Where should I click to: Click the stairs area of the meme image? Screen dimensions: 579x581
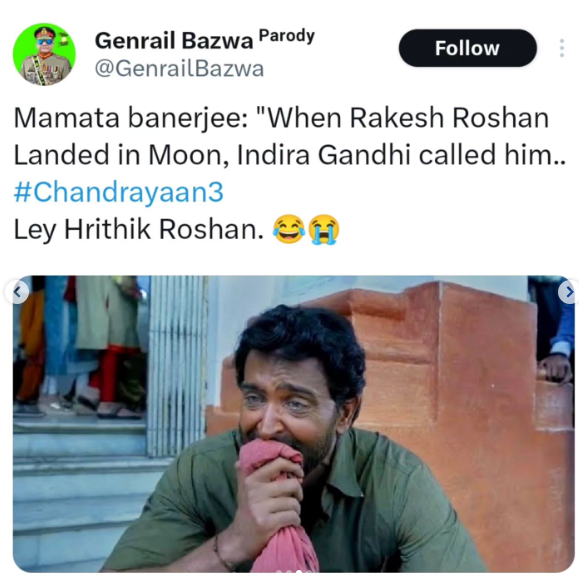coord(80,489)
